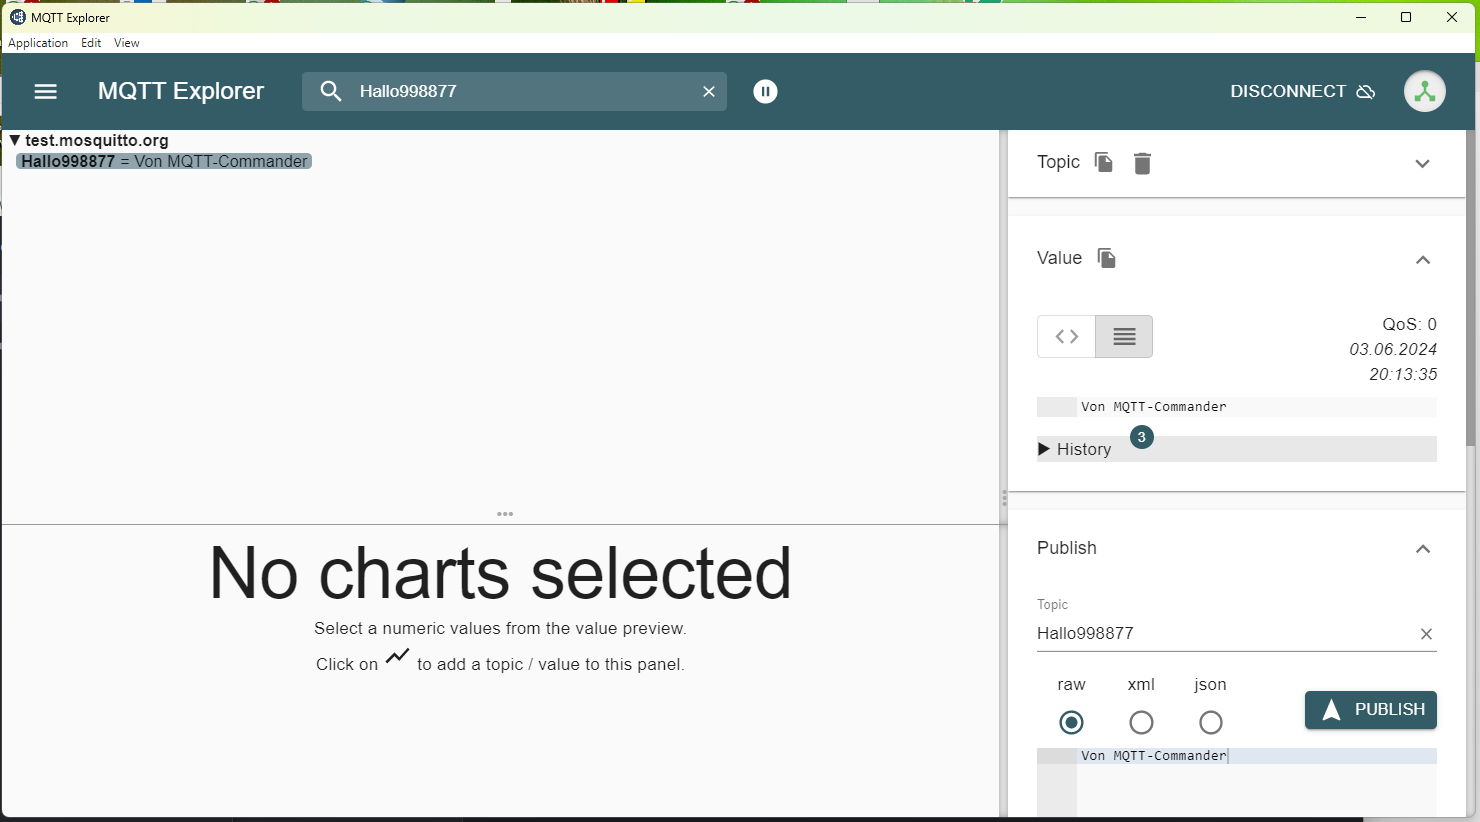Copy the value to clipboard
Viewport: 1480px width, 822px height.
click(x=1106, y=258)
